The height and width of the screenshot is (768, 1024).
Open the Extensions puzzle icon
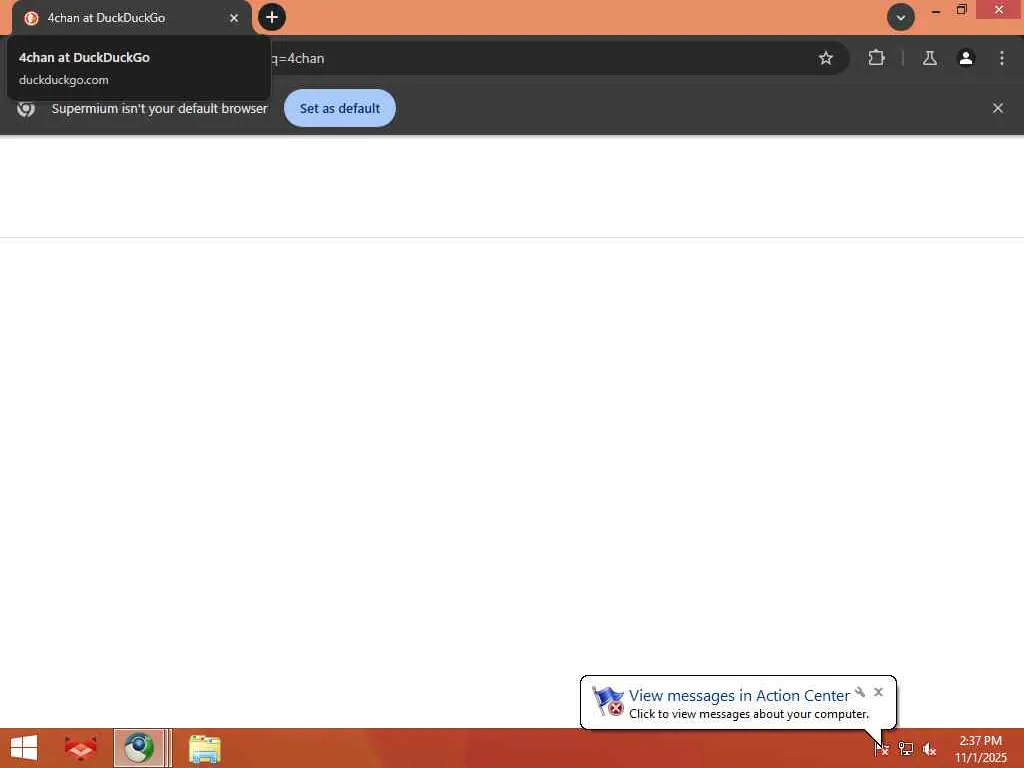coord(876,58)
